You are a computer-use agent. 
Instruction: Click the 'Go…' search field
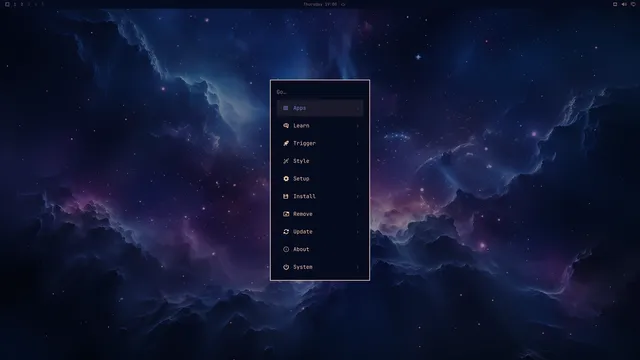pyautogui.click(x=320, y=92)
